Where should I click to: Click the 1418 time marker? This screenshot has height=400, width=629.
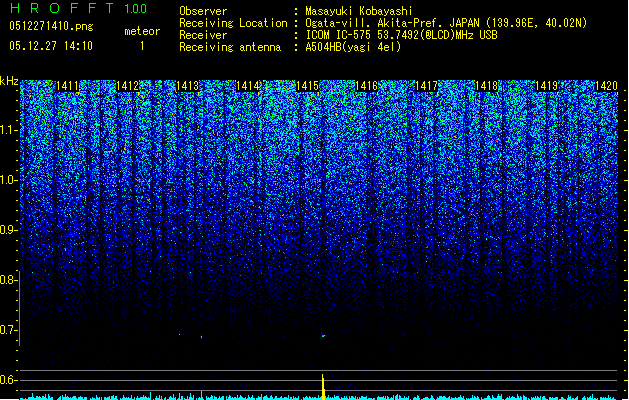487,86
